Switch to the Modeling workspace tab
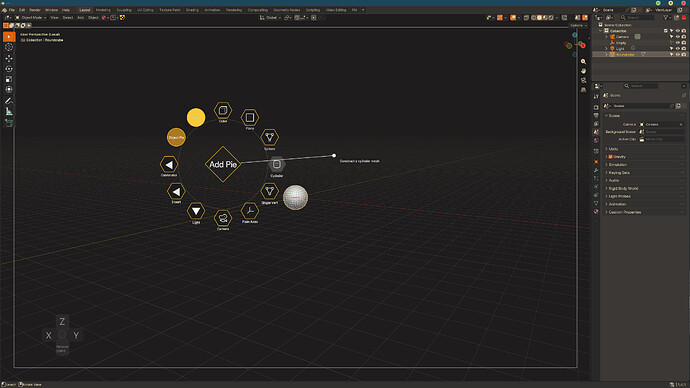 pyautogui.click(x=103, y=10)
